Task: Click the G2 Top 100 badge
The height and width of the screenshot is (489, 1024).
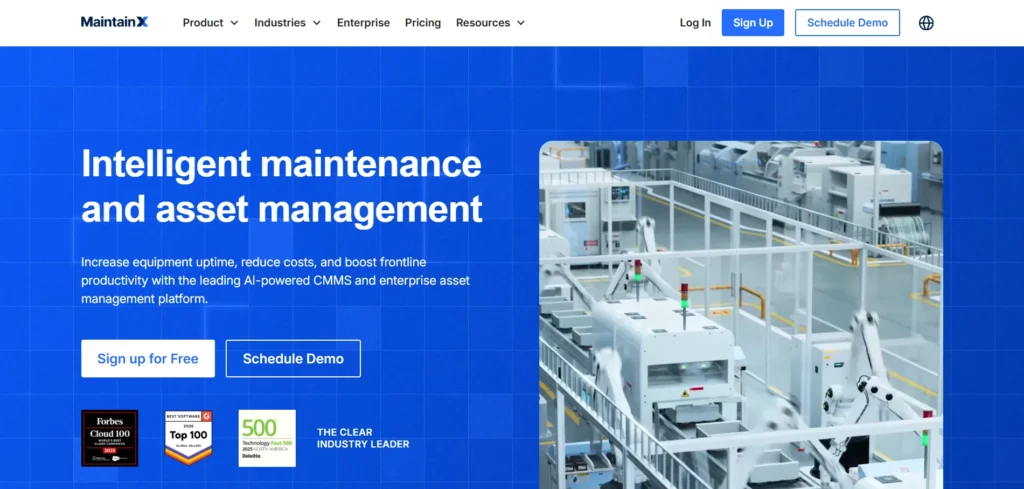Action: pos(189,438)
